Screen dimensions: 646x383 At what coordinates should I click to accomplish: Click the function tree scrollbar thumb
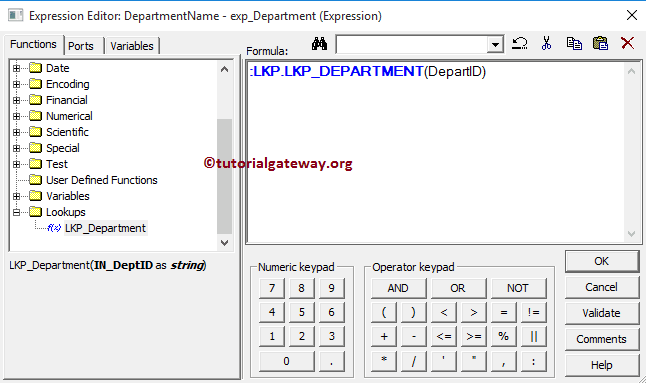click(x=224, y=176)
